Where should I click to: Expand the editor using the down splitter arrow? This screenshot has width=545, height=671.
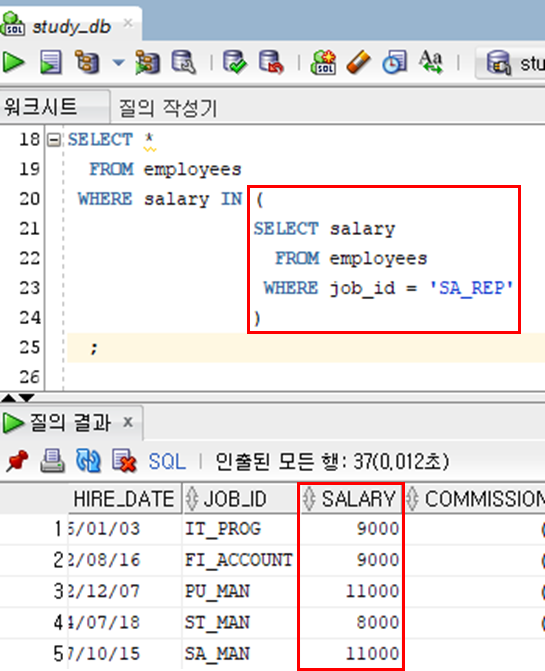(27, 398)
